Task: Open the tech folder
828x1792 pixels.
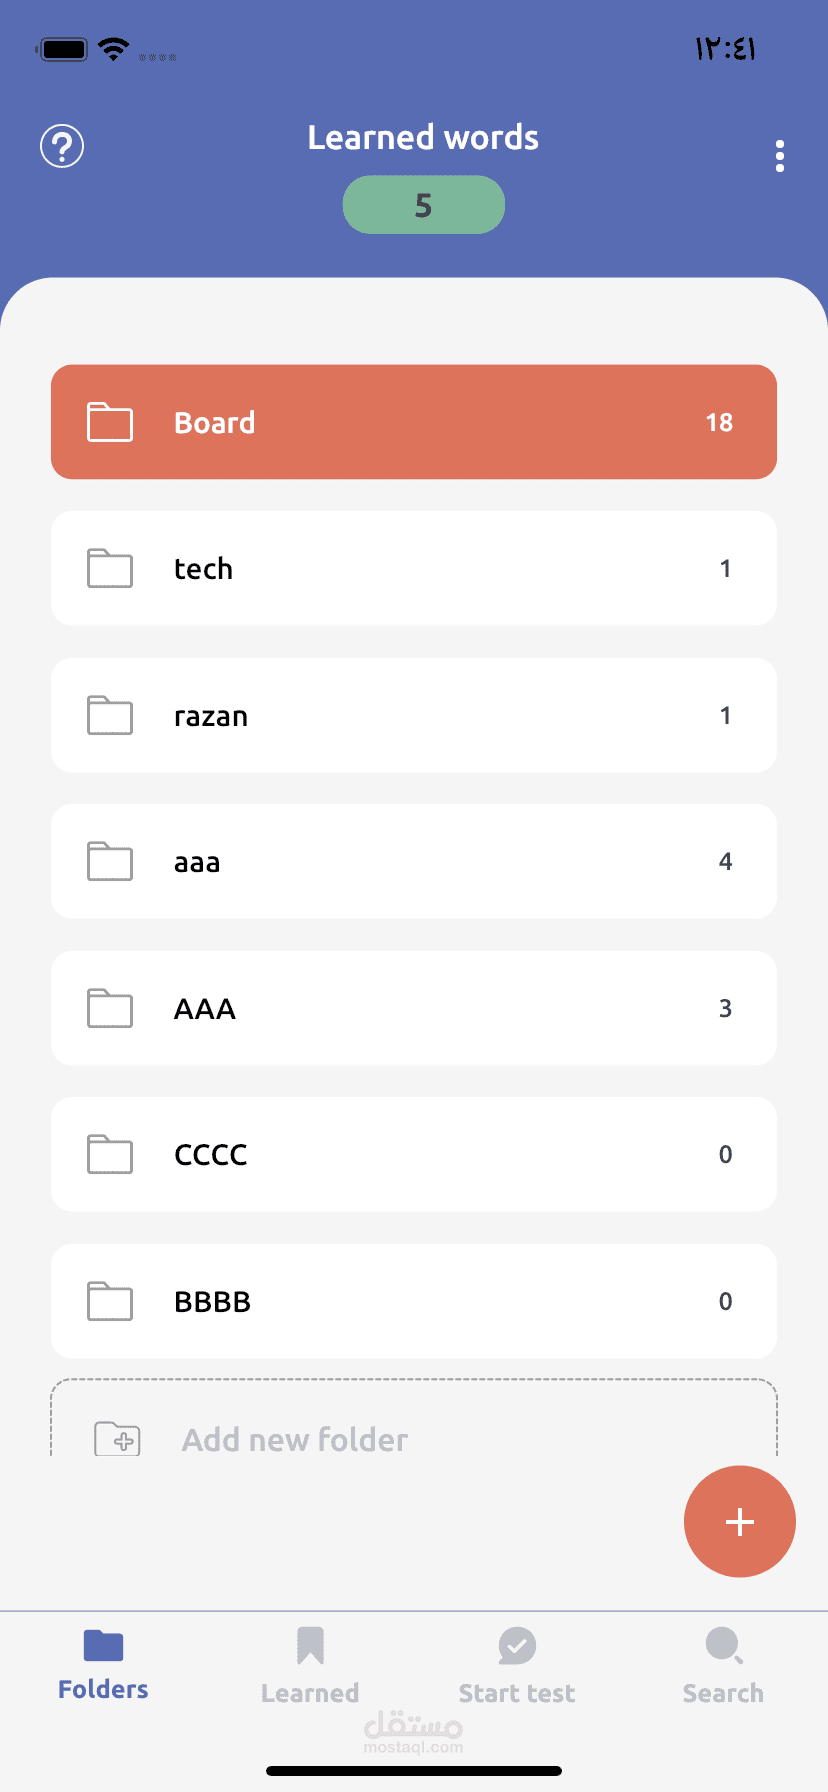Action: click(x=413, y=568)
